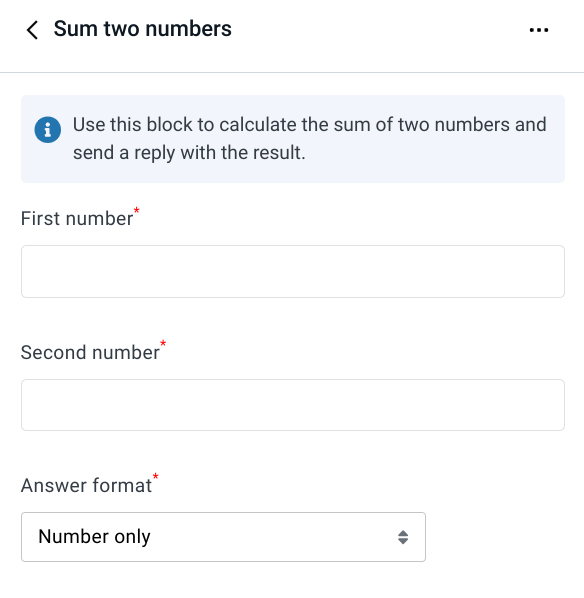Click the 'Second number' field label
Image resolution: width=584 pixels, height=598 pixels.
click(90, 352)
